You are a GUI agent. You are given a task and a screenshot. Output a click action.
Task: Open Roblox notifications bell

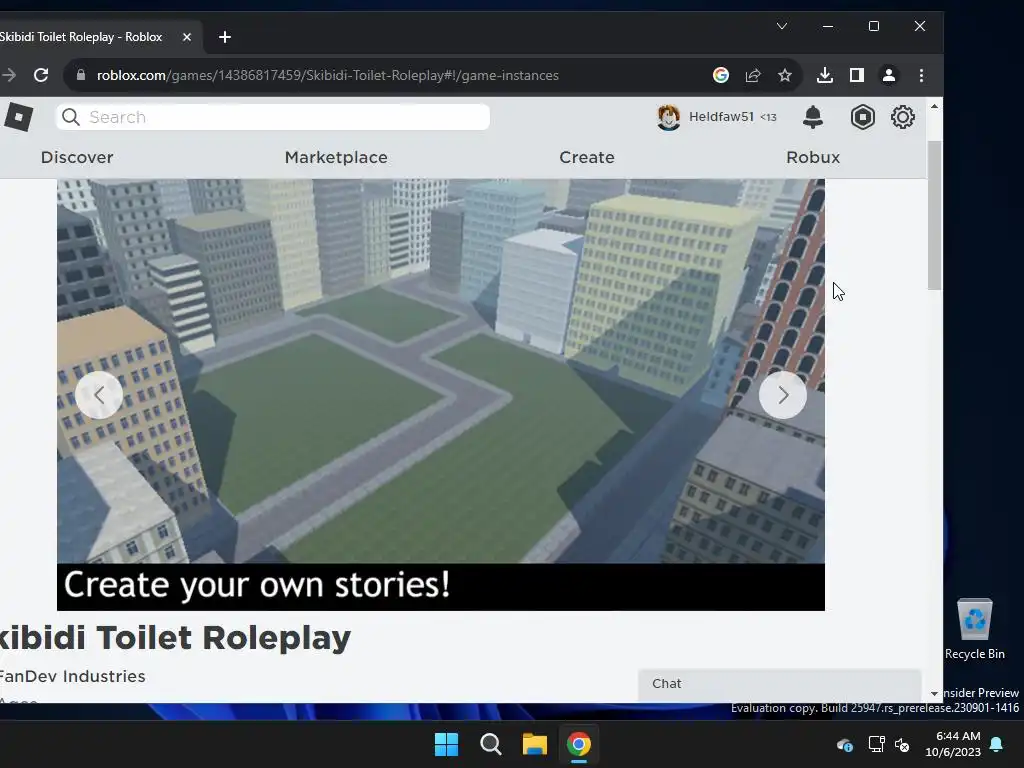(x=813, y=117)
